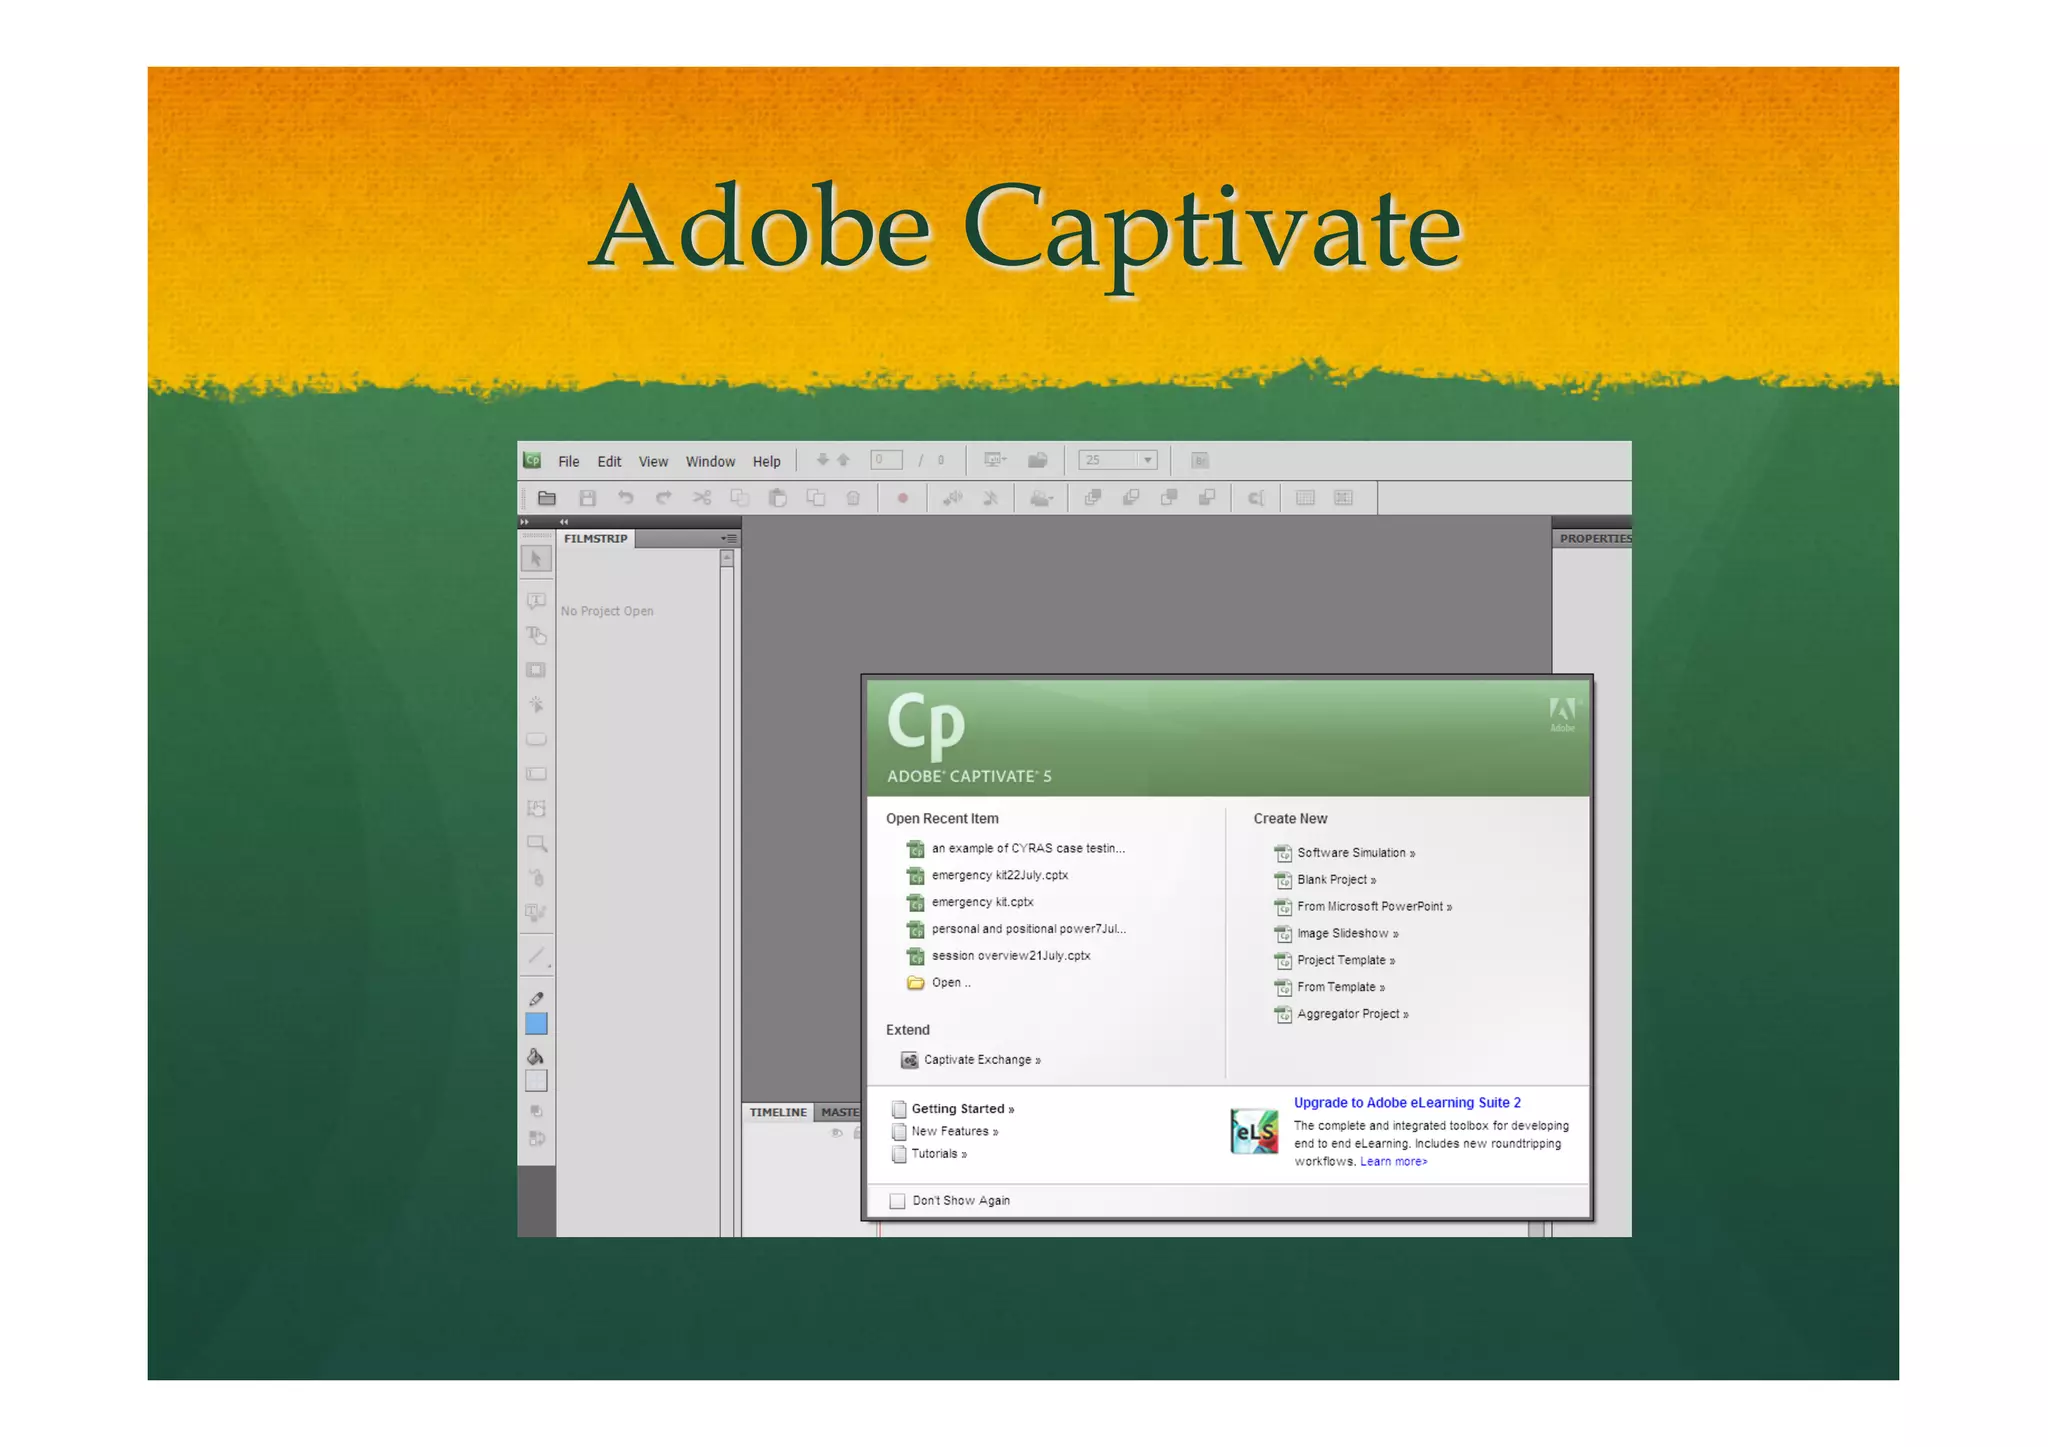Click the Adobe Bridge Br icon
Image resolution: width=2048 pixels, height=1447 pixels.
pos(1200,461)
